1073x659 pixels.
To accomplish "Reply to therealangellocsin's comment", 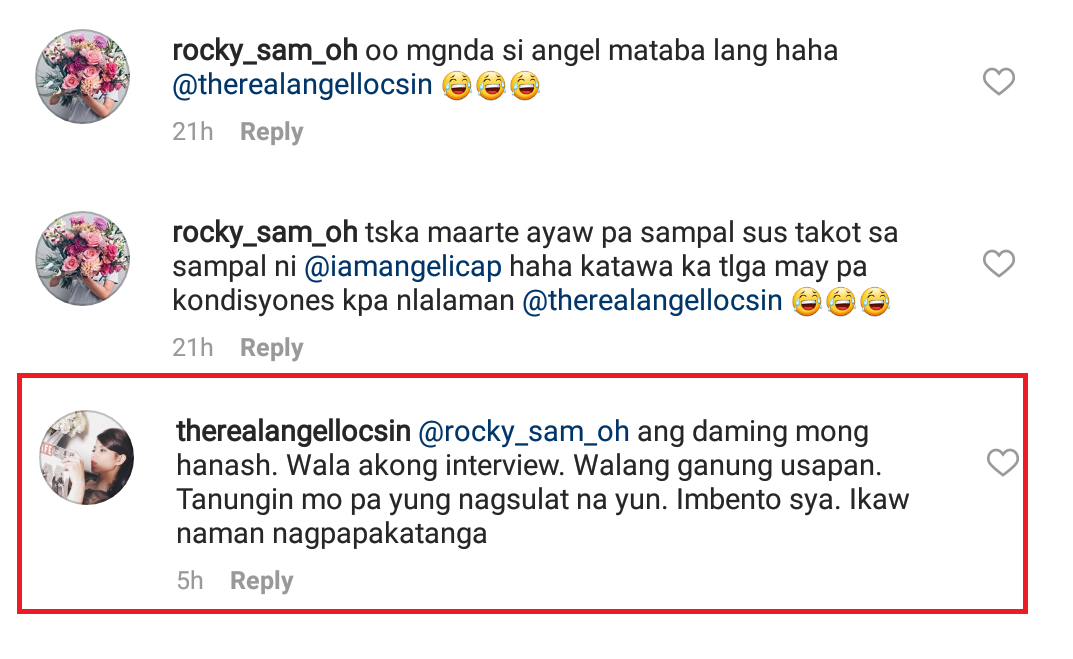I will pos(261,581).
